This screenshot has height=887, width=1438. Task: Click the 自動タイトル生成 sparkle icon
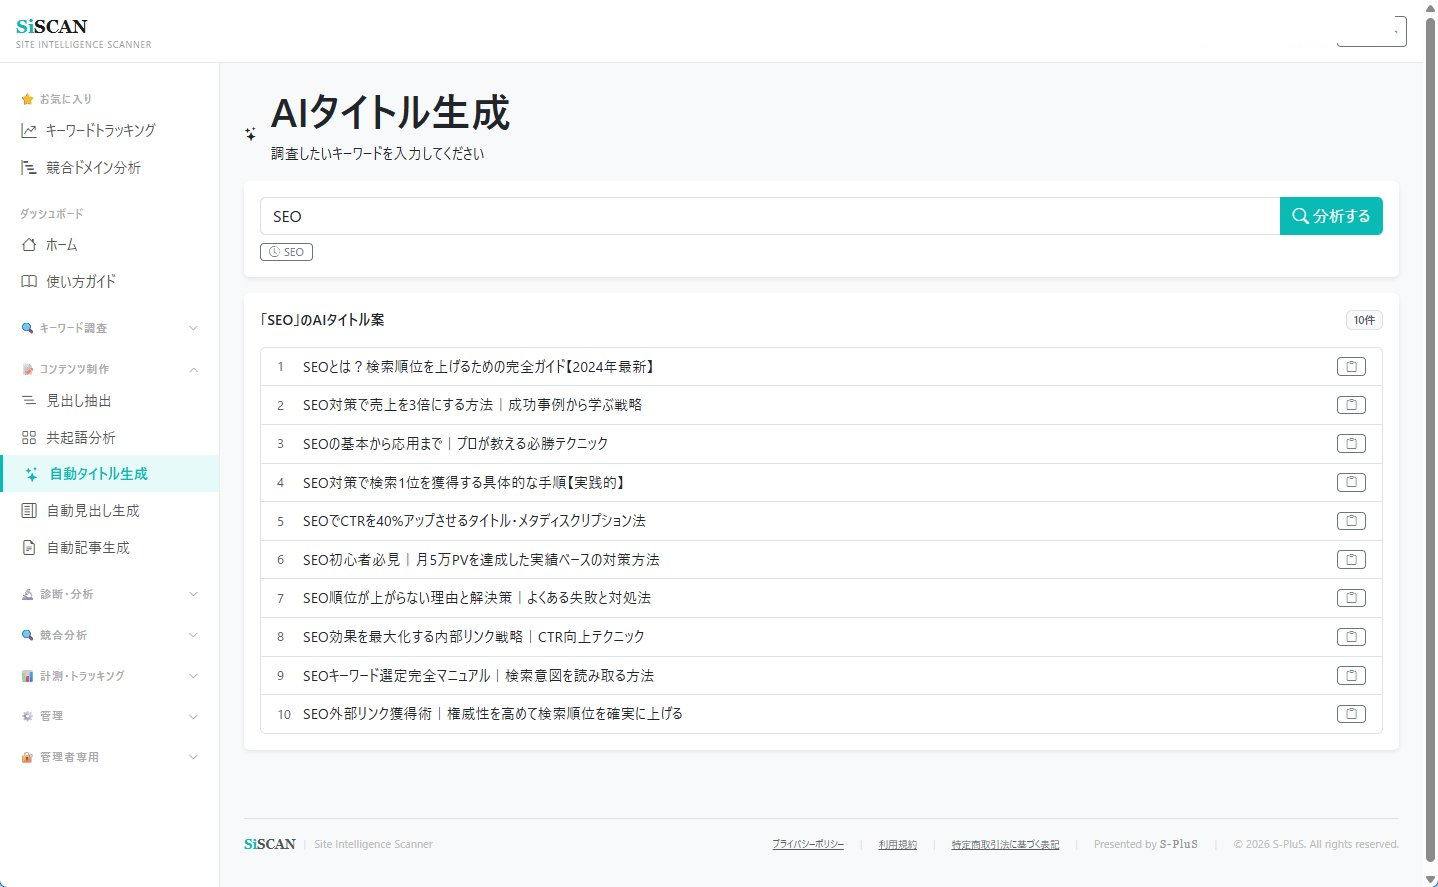(32, 474)
